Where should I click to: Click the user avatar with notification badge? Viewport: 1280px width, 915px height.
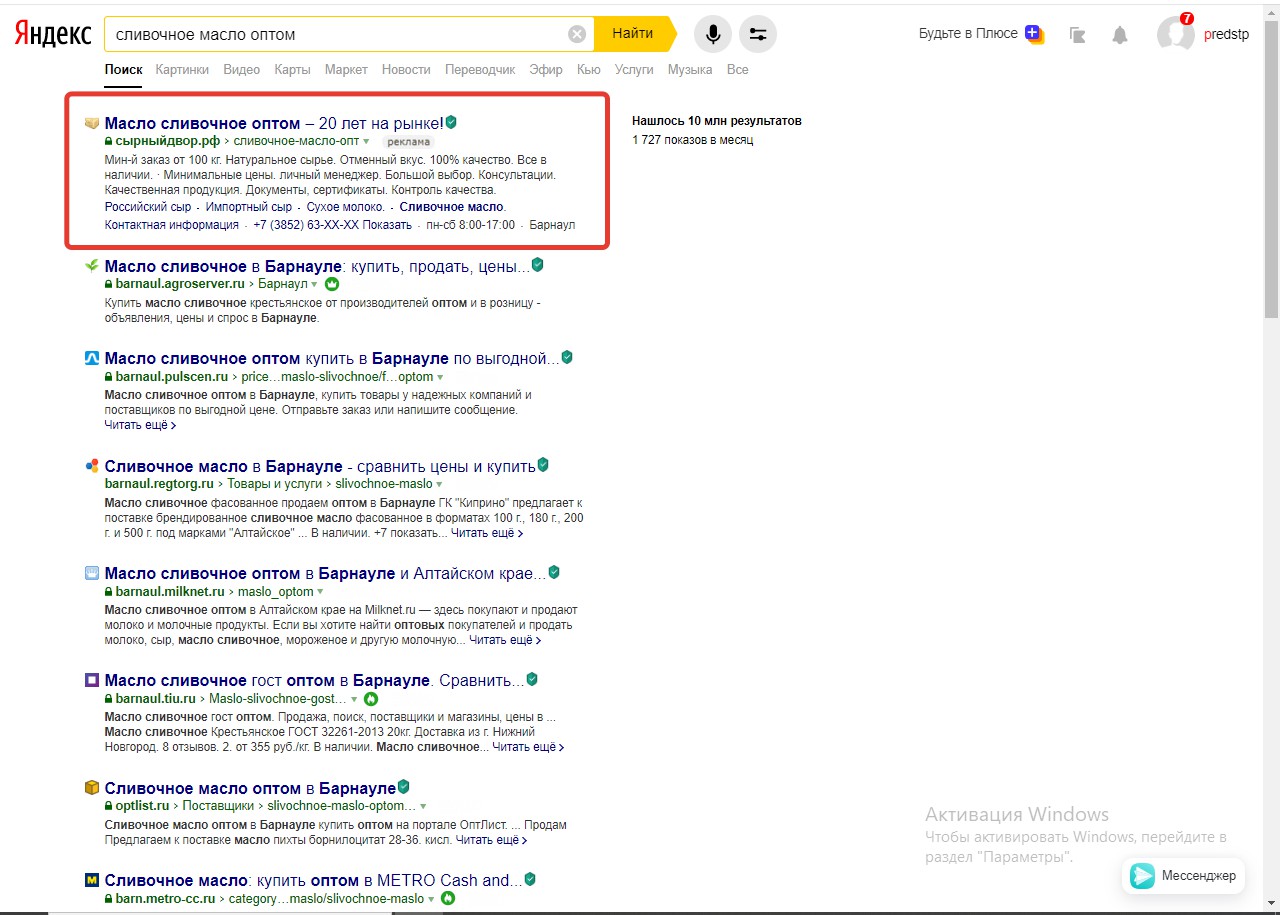pos(1176,34)
